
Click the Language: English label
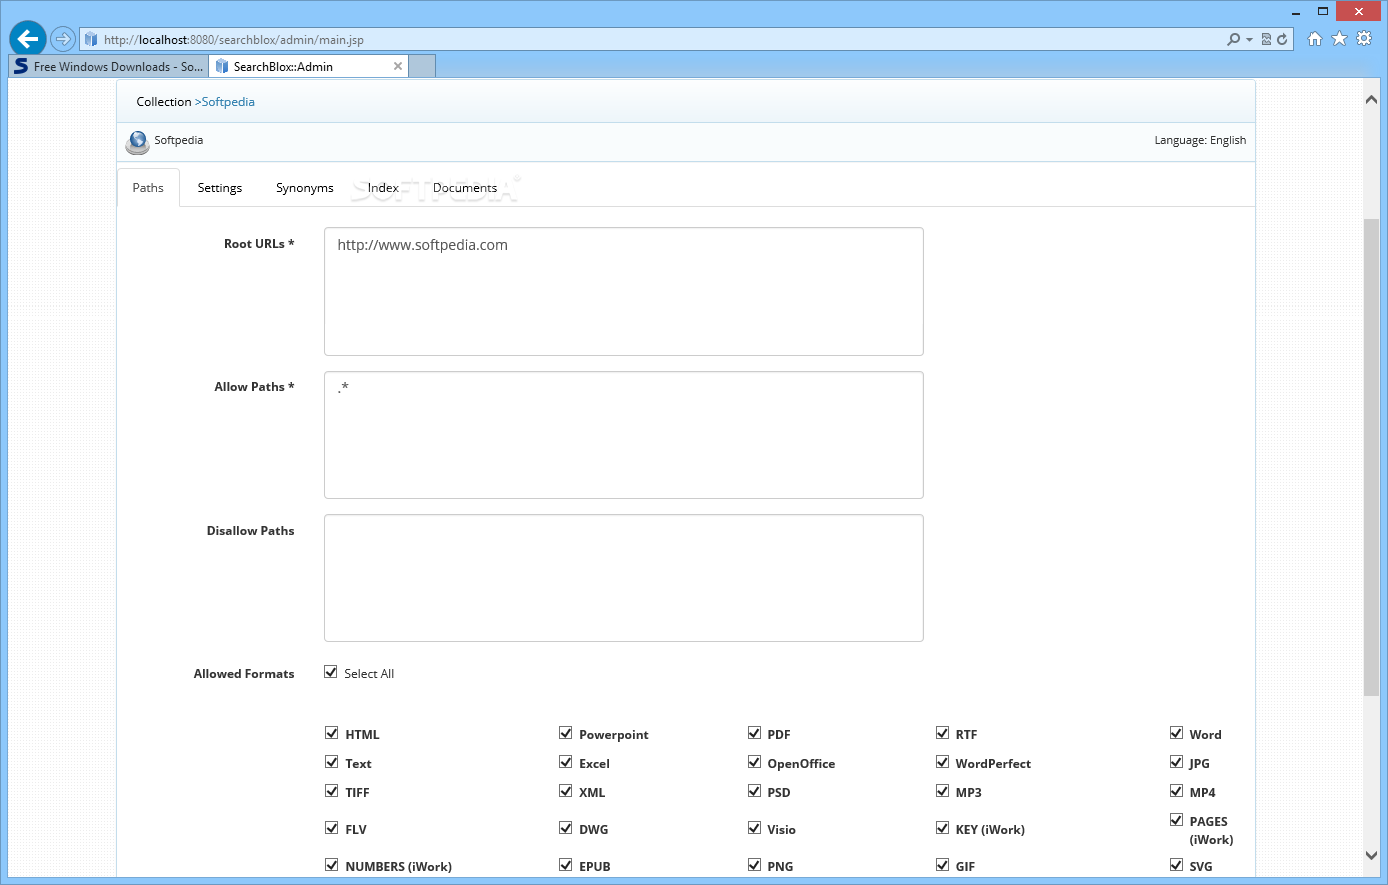click(1200, 141)
